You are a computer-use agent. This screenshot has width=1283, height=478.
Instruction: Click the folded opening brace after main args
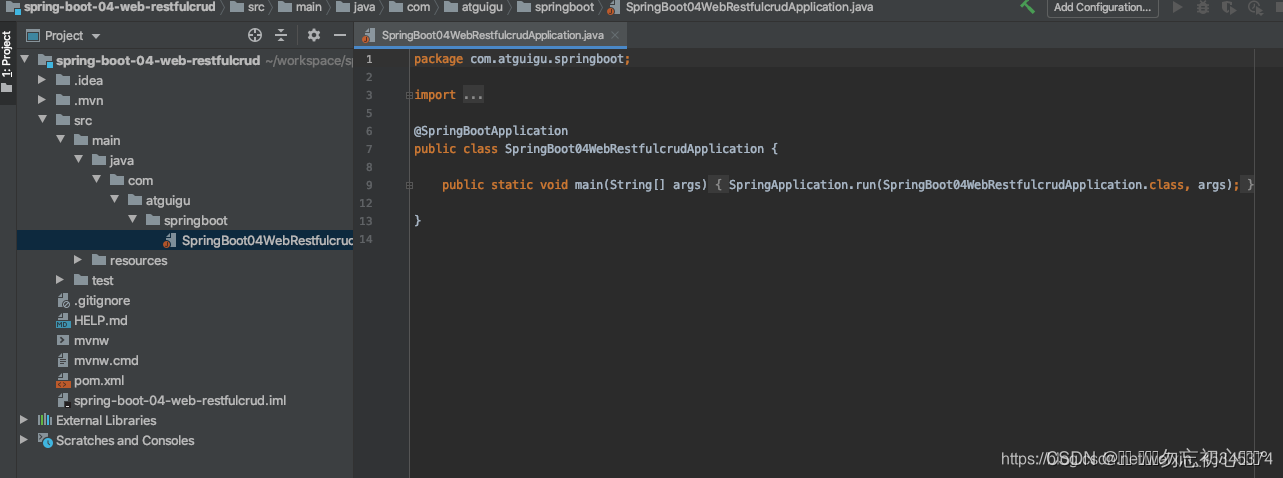click(x=718, y=185)
